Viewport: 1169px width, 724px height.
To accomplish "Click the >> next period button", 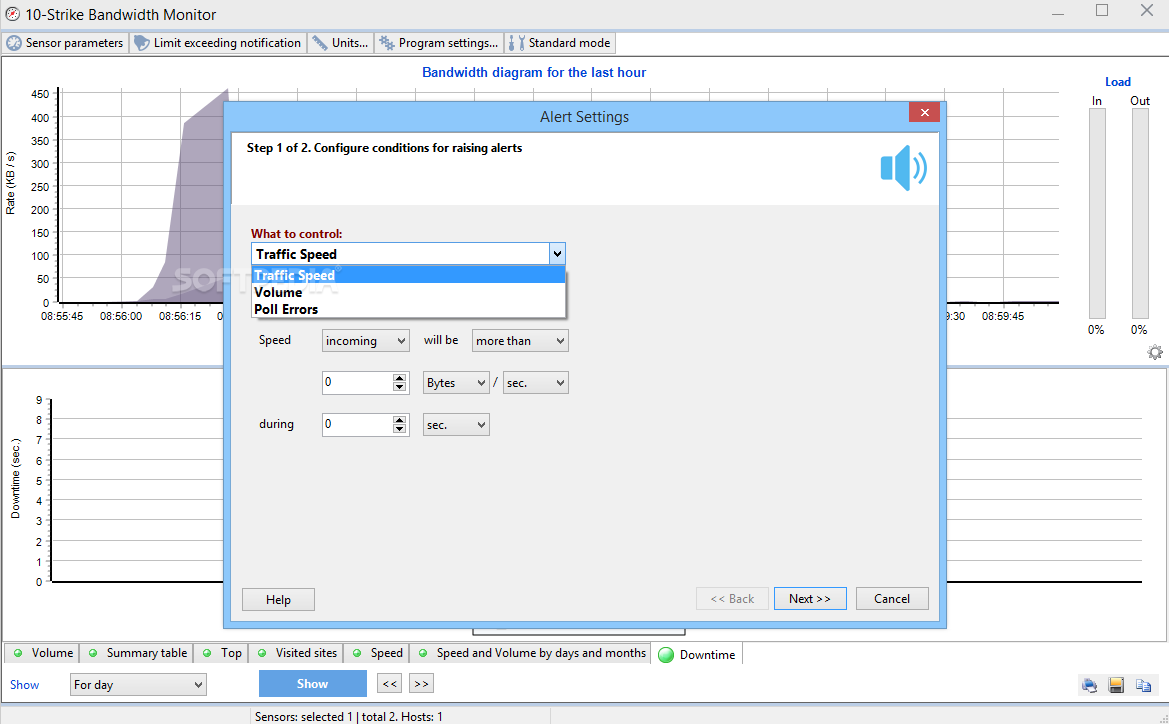I will [421, 684].
